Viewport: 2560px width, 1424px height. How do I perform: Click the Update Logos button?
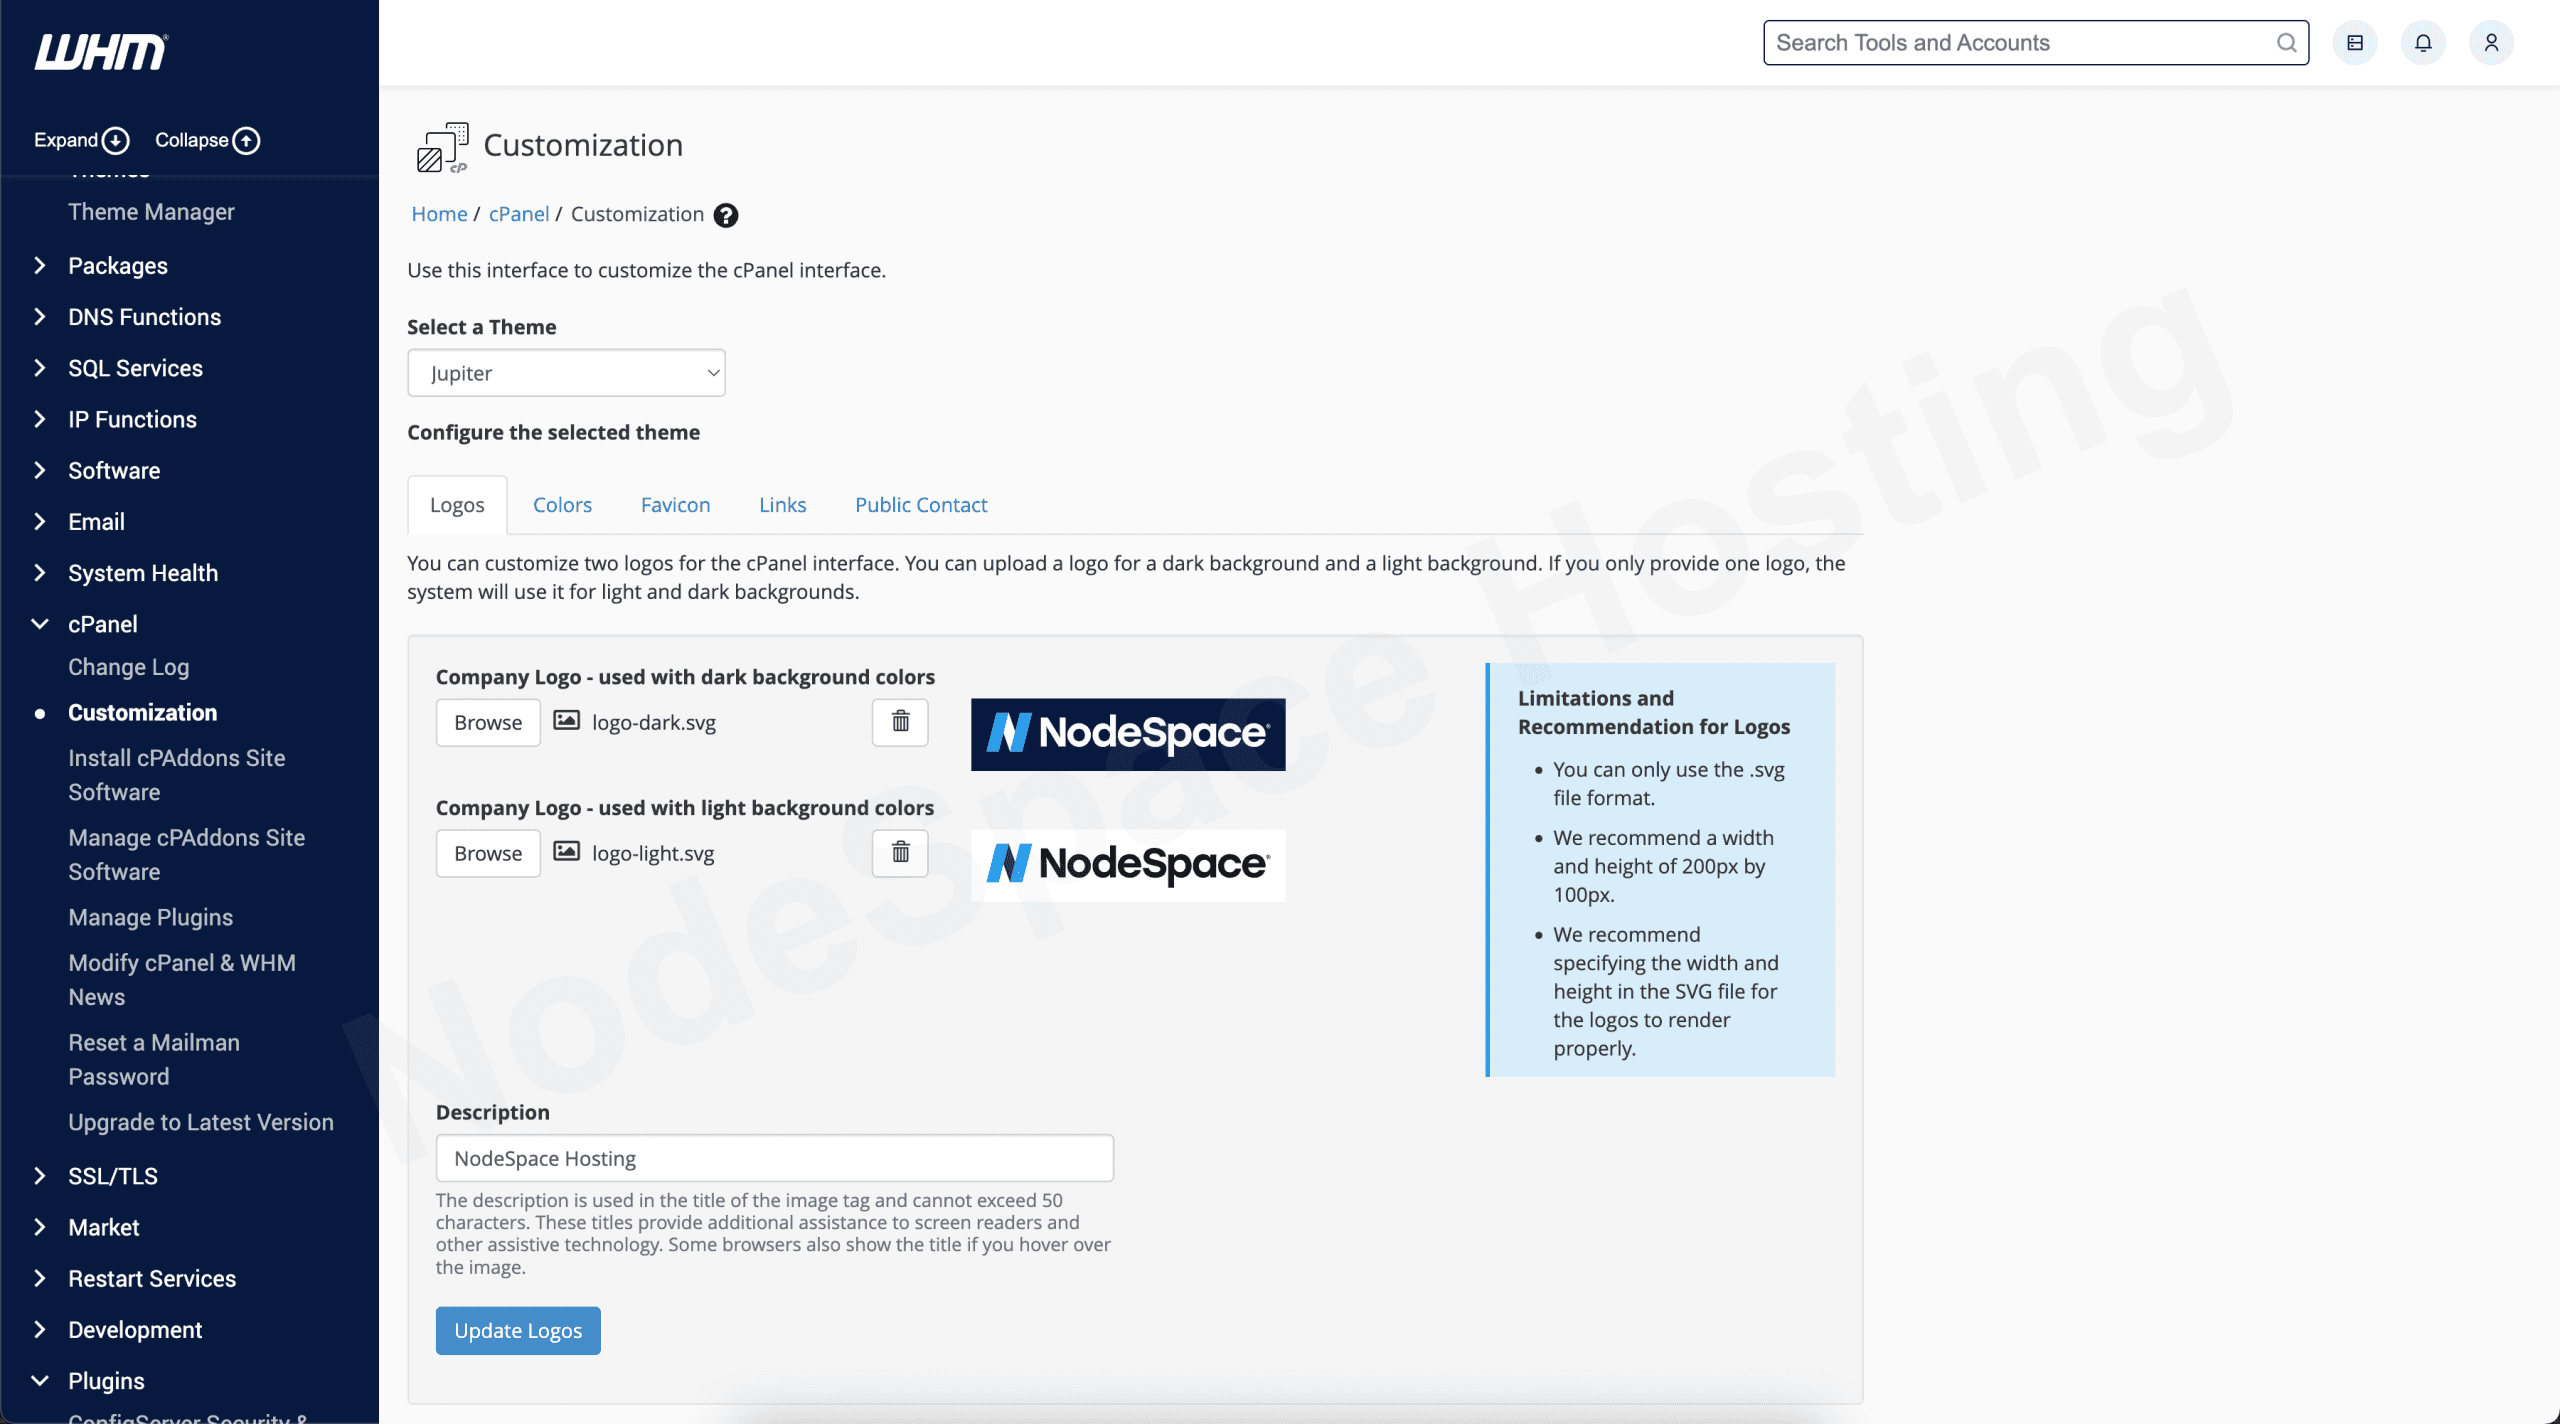click(518, 1331)
